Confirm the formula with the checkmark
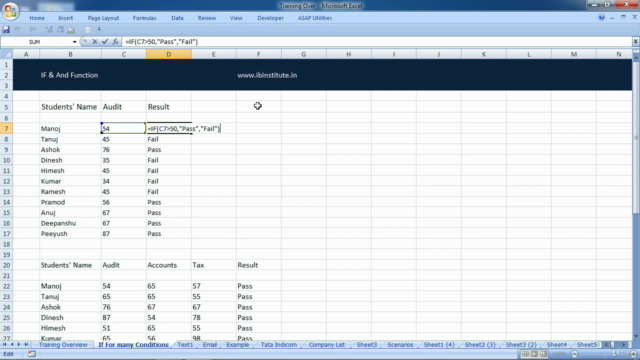This screenshot has height=360, width=640. point(105,42)
